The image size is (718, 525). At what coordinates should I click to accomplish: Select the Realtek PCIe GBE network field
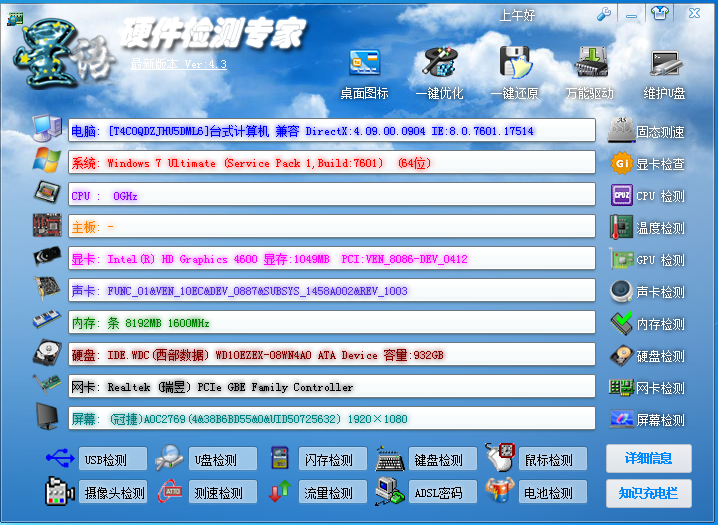click(332, 387)
